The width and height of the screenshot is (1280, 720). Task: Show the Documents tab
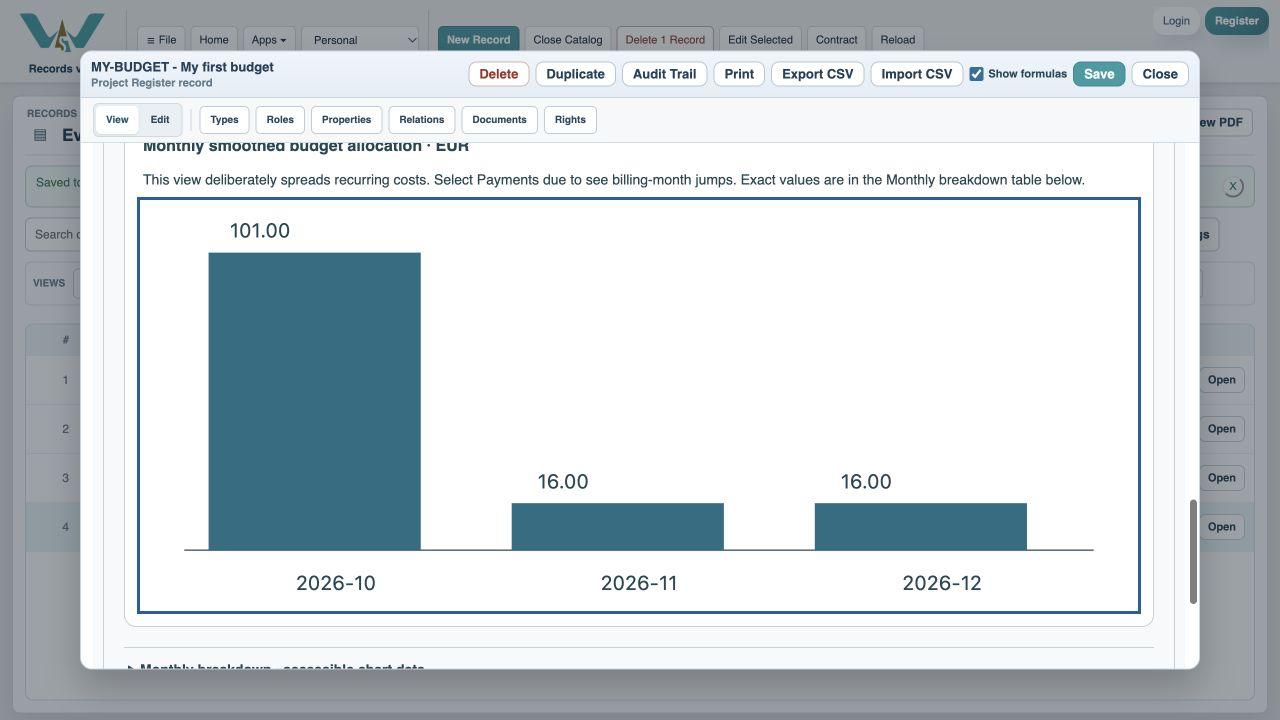[499, 120]
